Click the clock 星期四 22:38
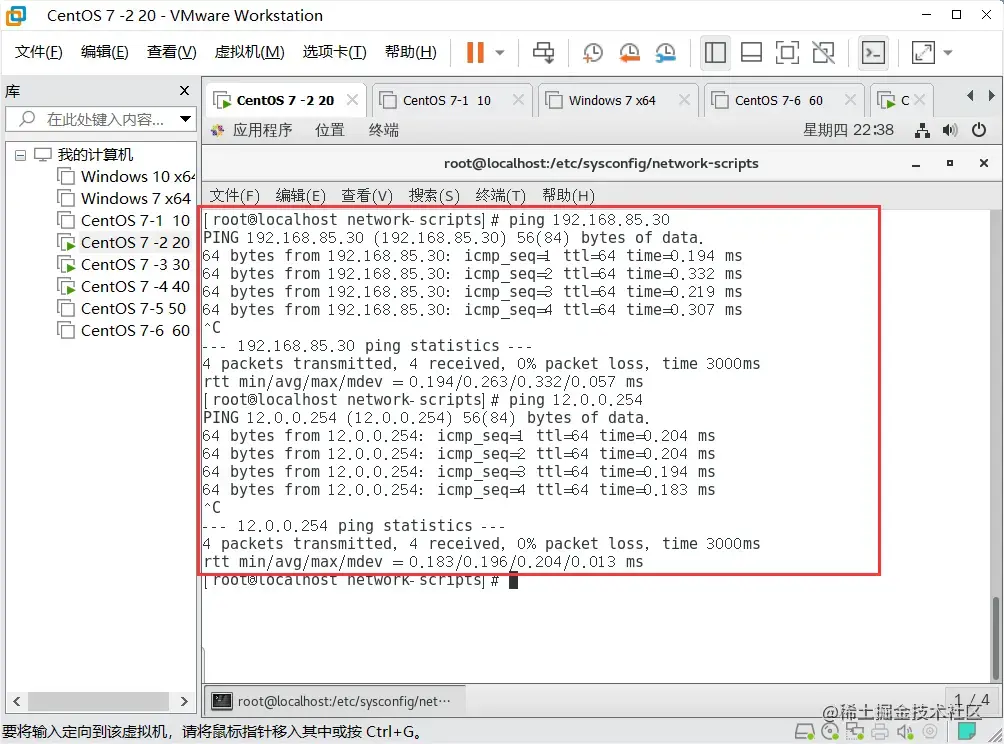This screenshot has height=744, width=1004. tap(848, 131)
